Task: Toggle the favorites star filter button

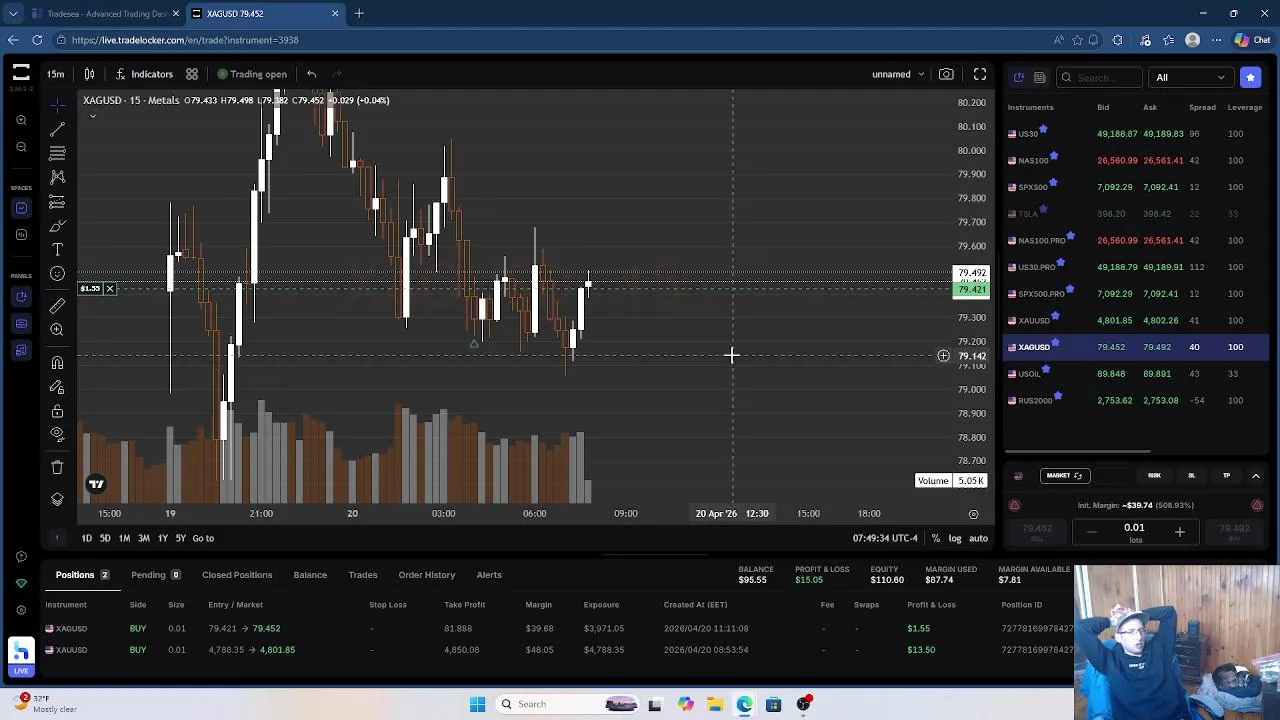Action: click(x=1250, y=77)
